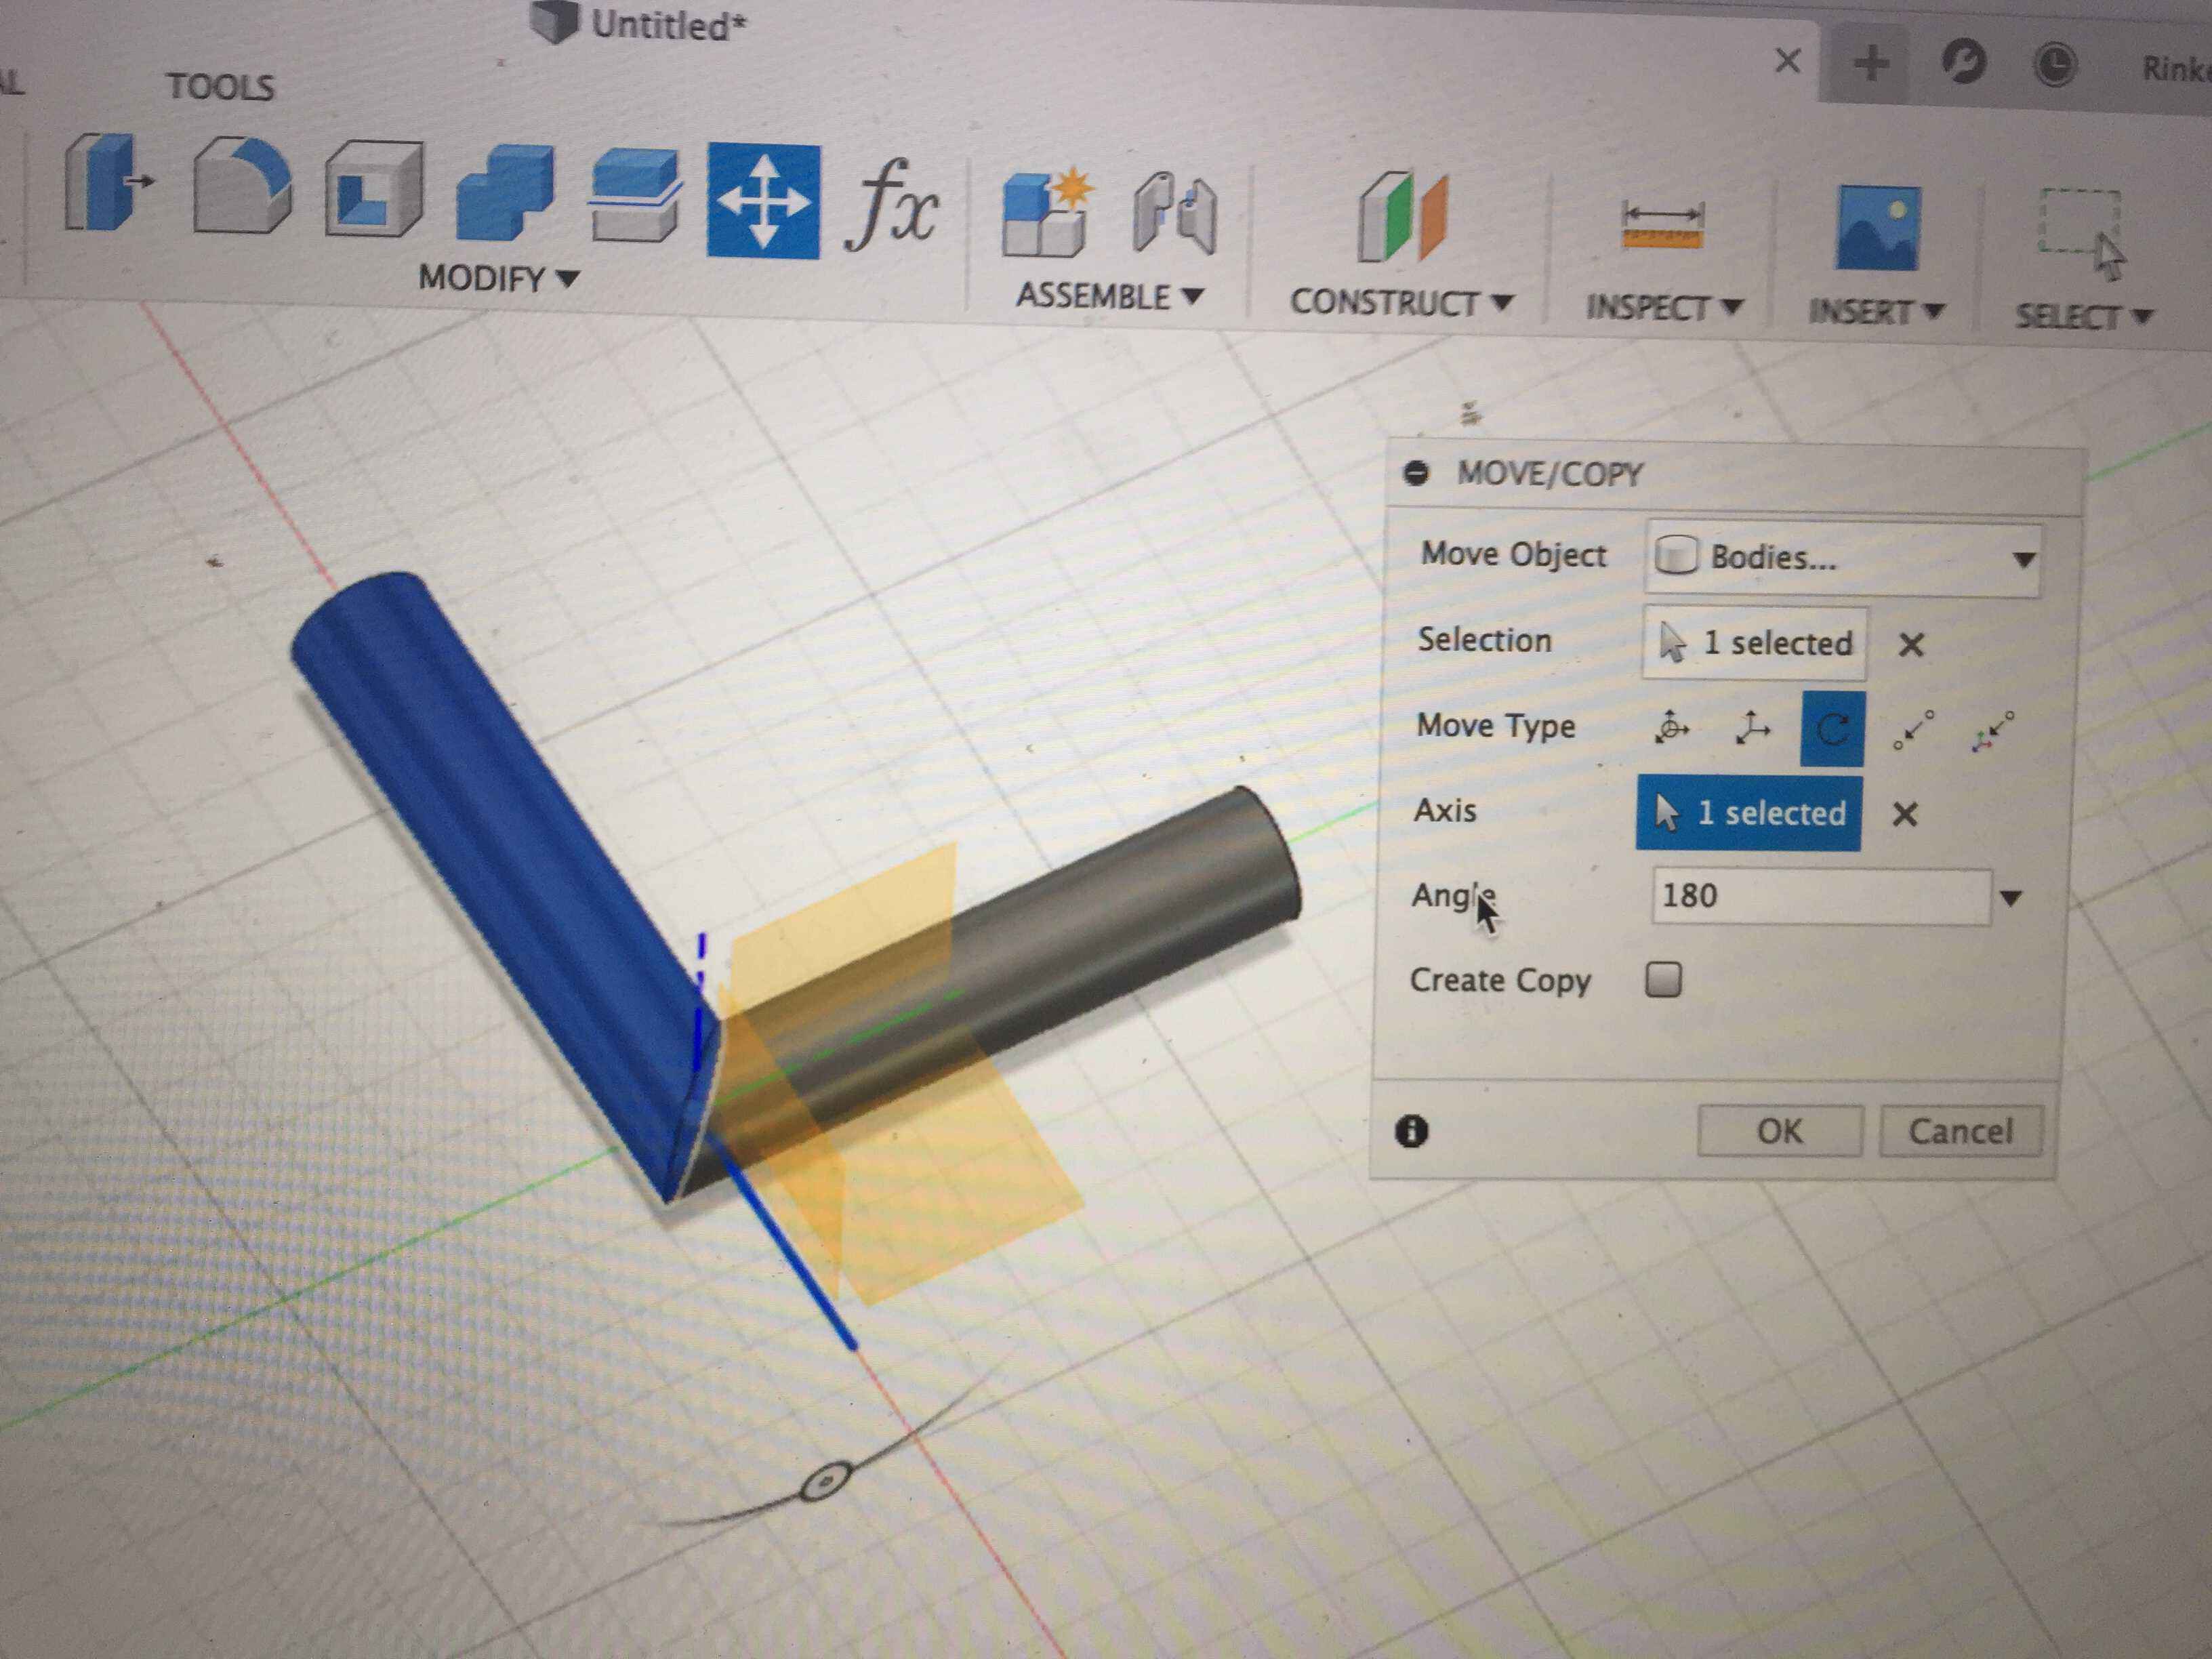Select the Offset Face tool icon

tap(634, 196)
